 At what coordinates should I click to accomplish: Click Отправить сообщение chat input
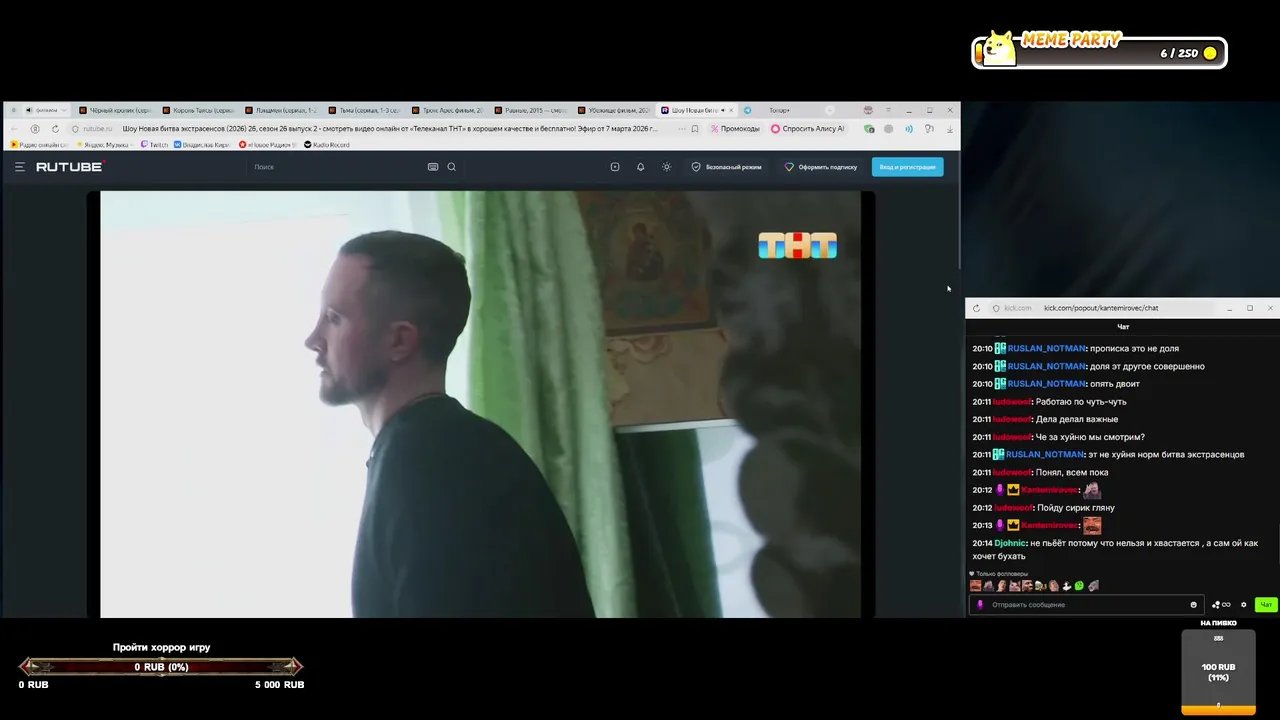[1085, 604]
